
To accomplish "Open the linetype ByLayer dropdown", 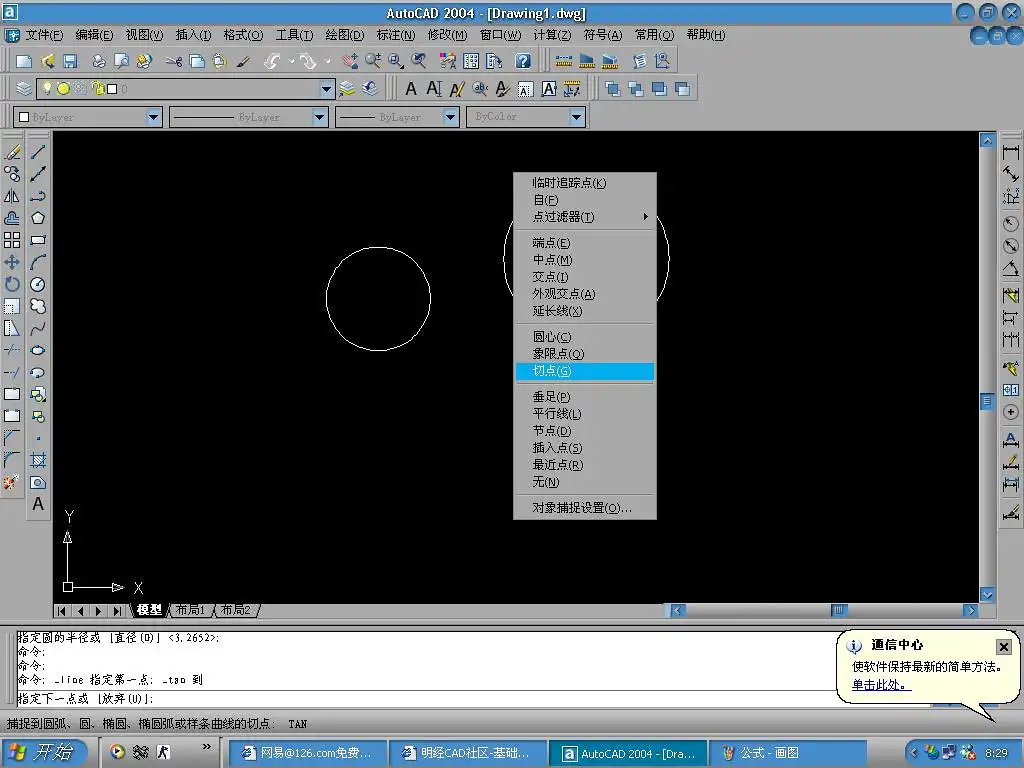I will coord(319,117).
